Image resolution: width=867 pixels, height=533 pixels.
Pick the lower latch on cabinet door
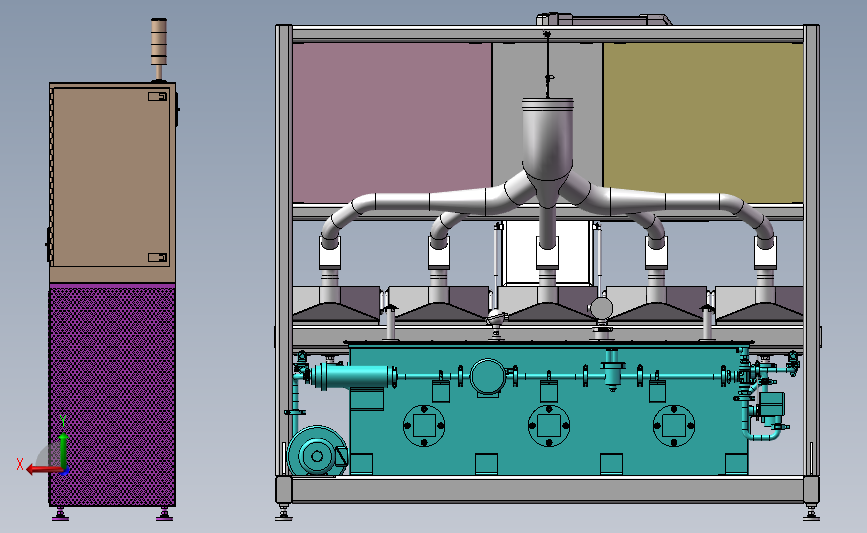coord(158,257)
